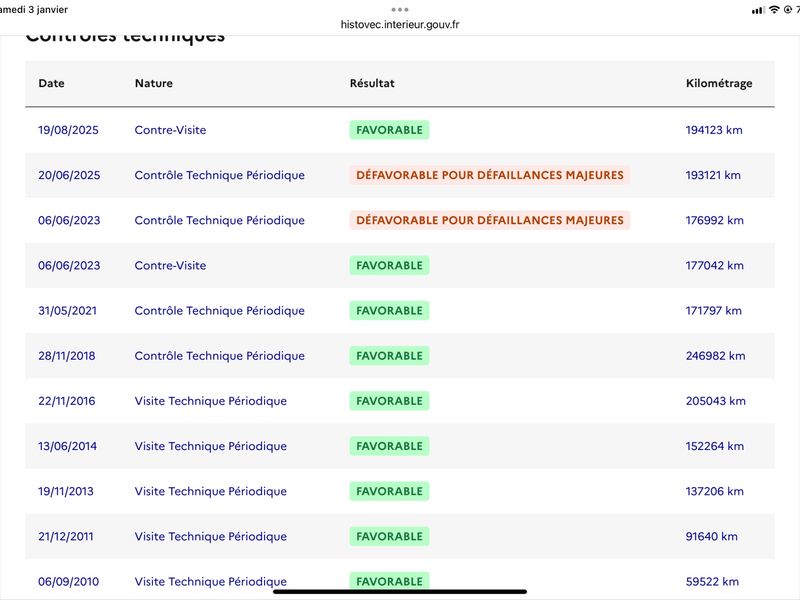The image size is (800, 600).
Task: Tap the three-dot multitasking icon at top
Action: (400, 9)
